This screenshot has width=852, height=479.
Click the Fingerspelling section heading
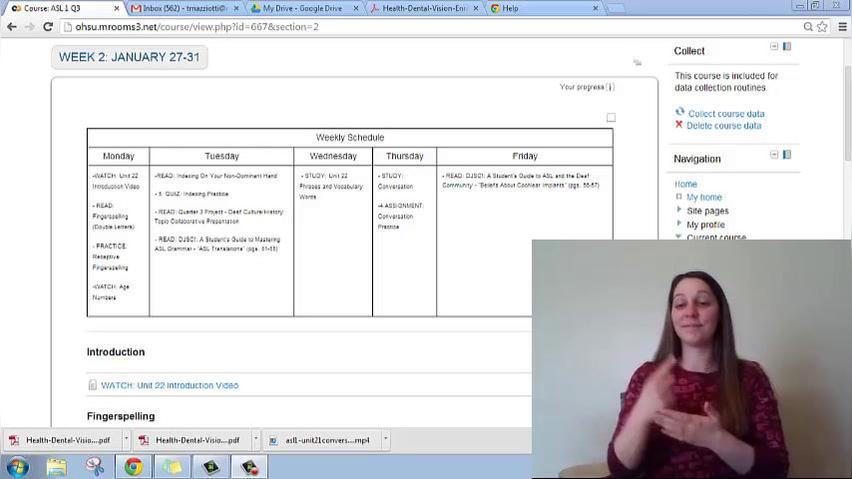tap(121, 416)
